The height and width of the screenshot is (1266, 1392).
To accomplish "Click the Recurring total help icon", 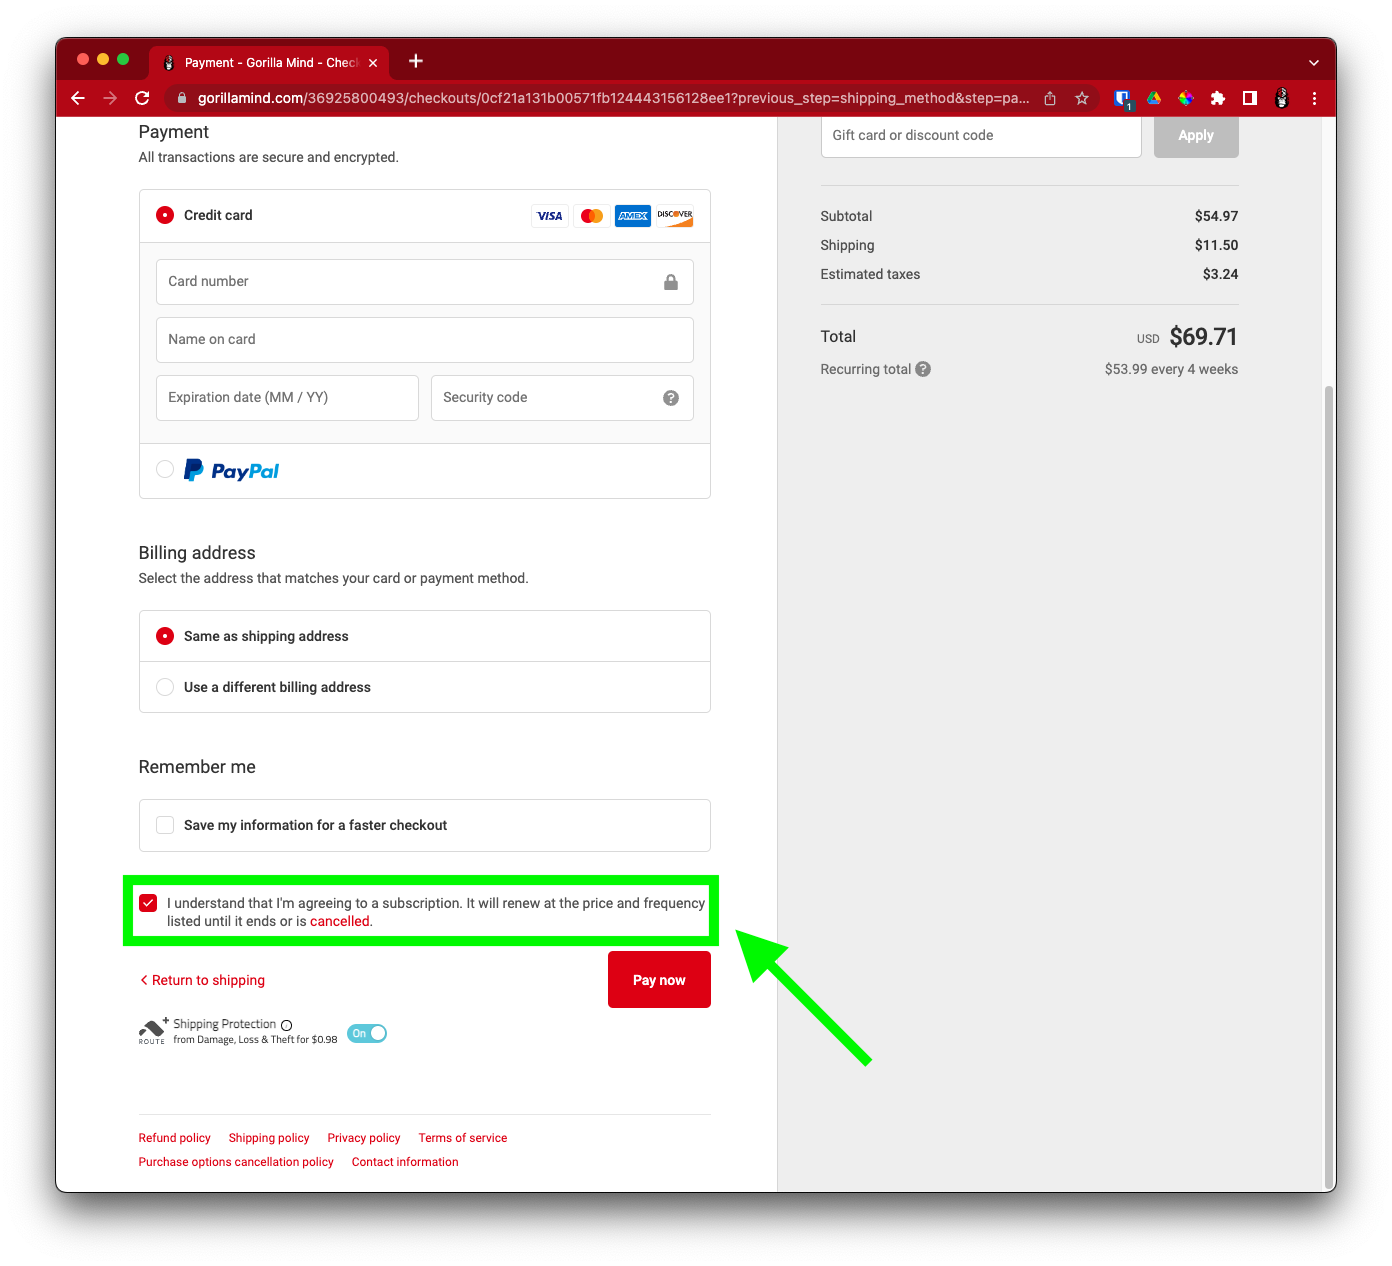I will [x=923, y=369].
